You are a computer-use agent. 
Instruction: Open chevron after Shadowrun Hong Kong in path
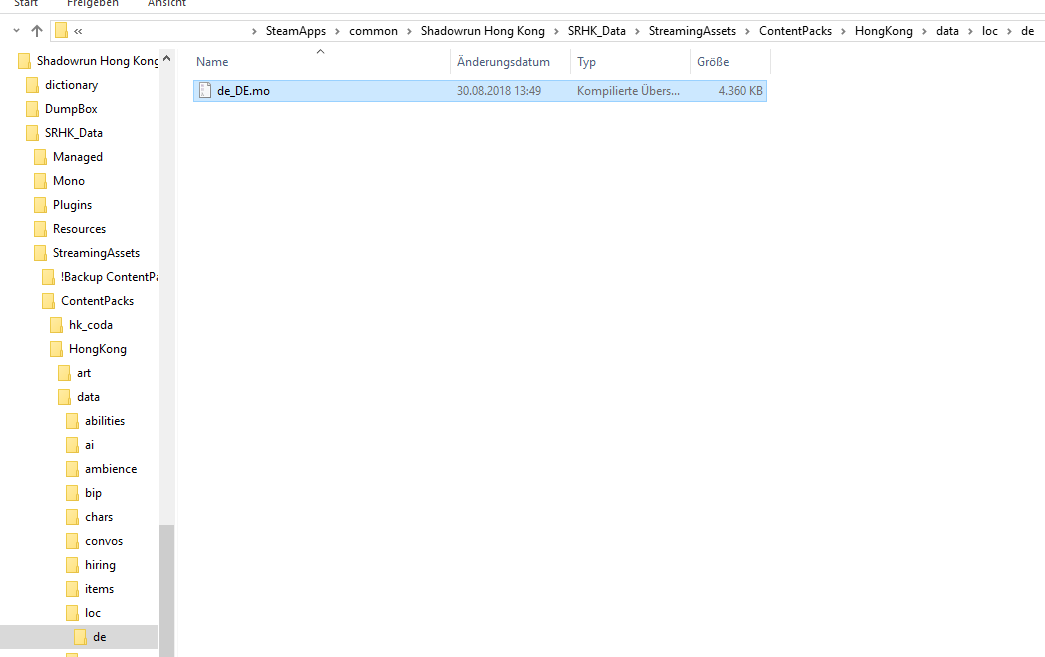pos(556,31)
